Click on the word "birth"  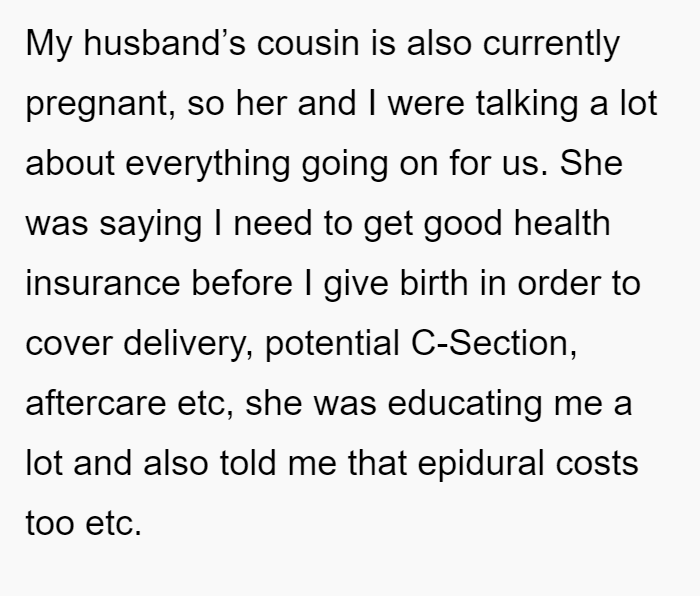click(434, 283)
